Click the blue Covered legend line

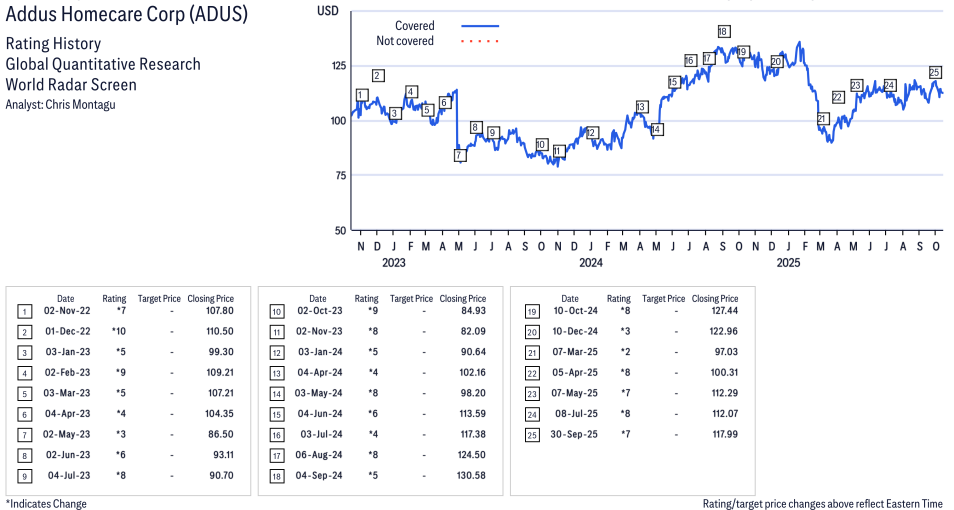pyautogui.click(x=479, y=26)
